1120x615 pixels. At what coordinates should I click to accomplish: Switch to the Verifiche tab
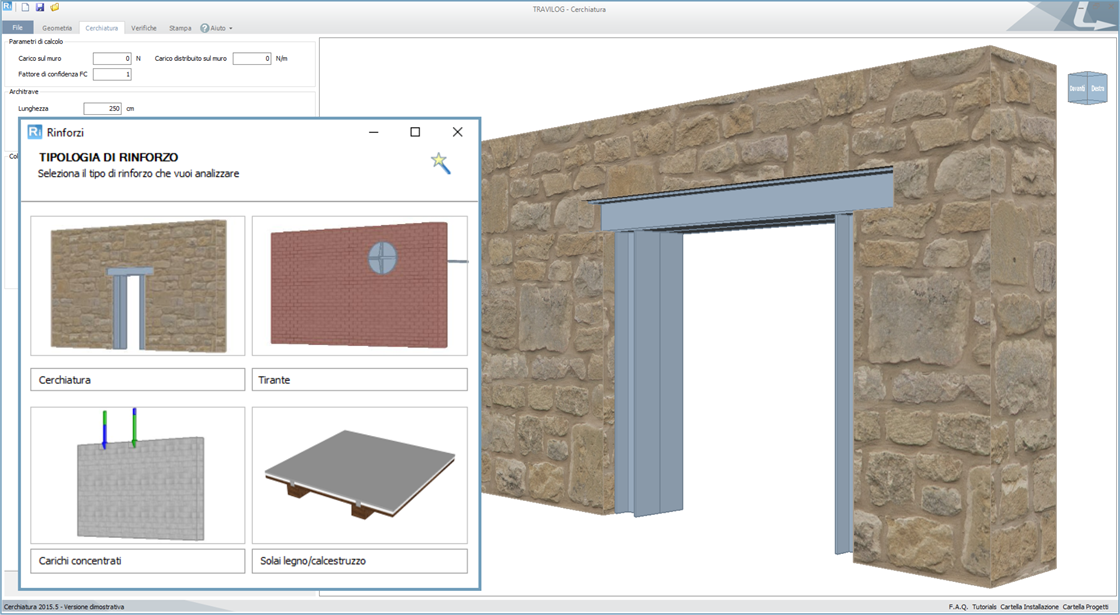click(x=143, y=28)
